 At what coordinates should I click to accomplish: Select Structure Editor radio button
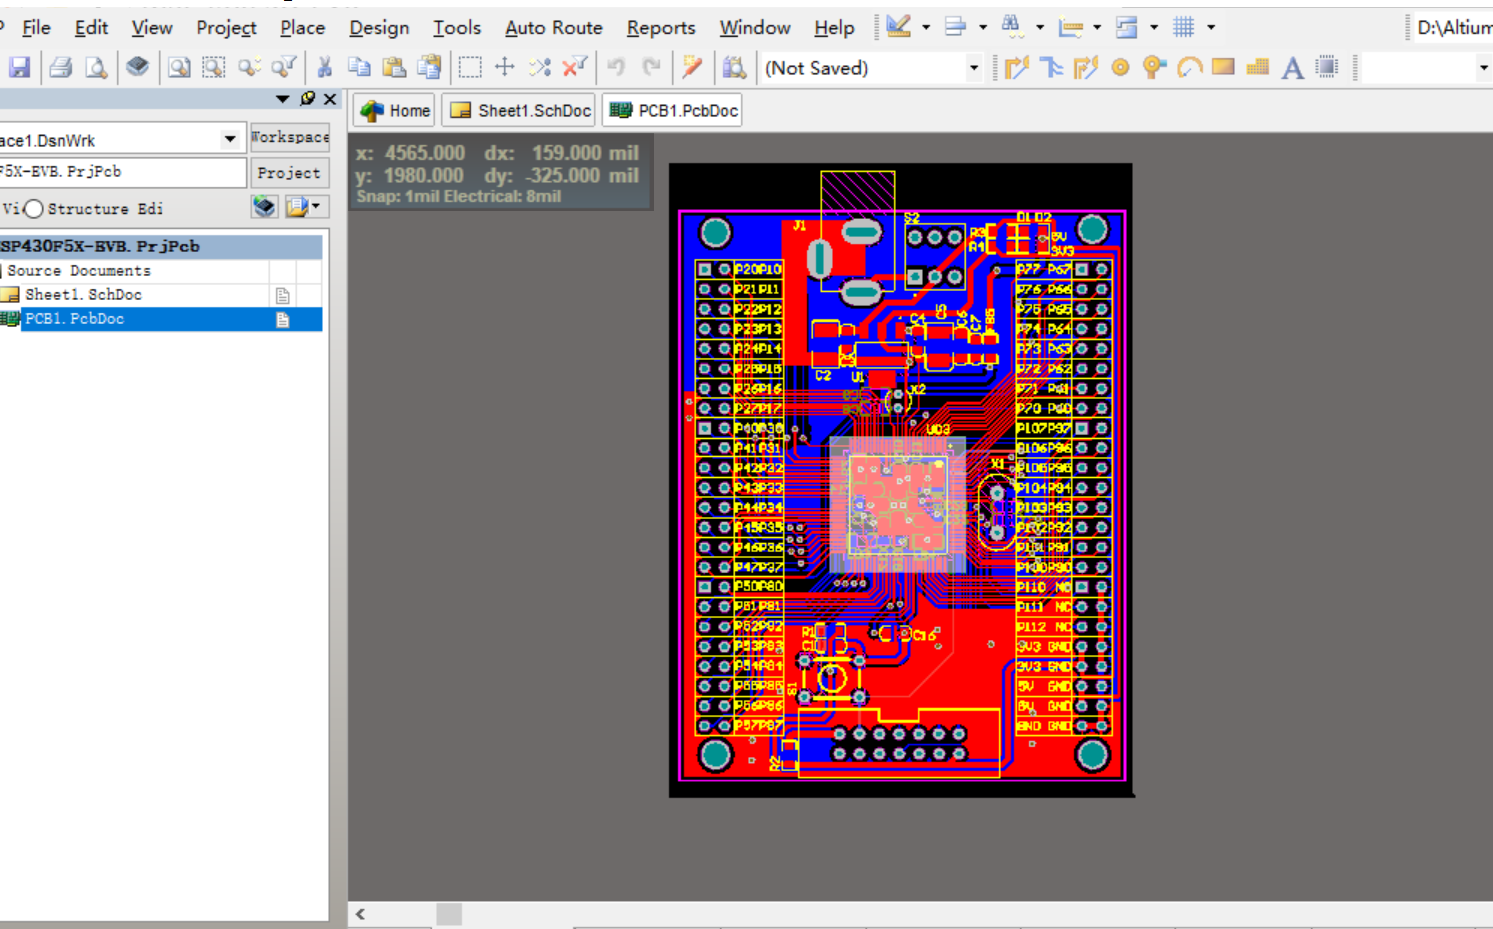click(x=34, y=208)
